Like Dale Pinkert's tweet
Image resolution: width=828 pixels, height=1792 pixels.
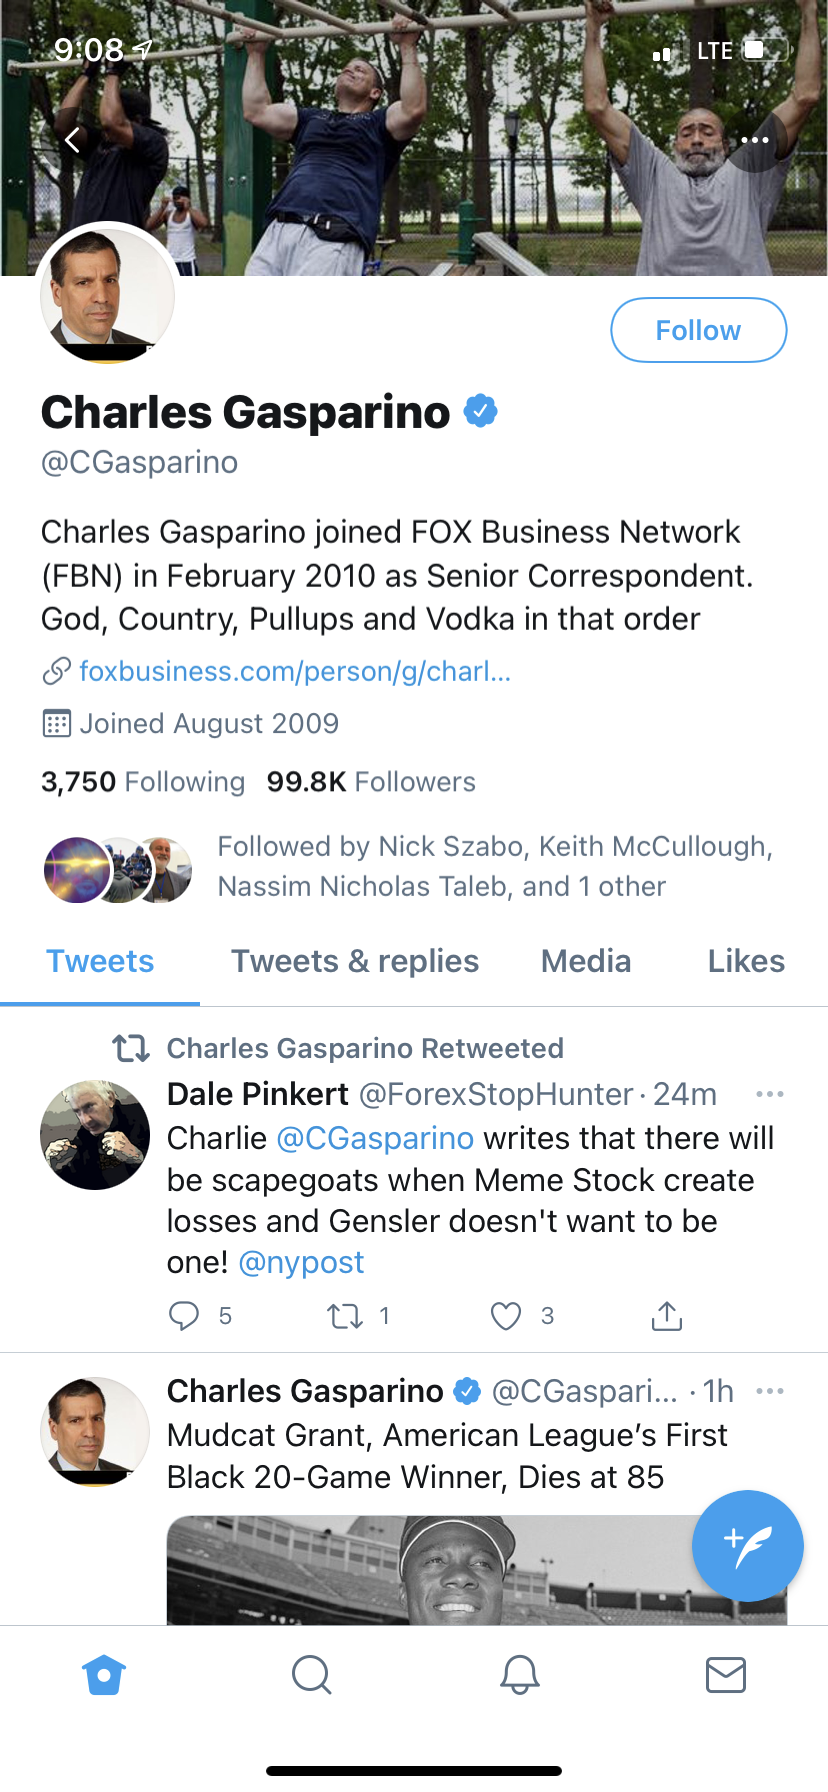(506, 1316)
